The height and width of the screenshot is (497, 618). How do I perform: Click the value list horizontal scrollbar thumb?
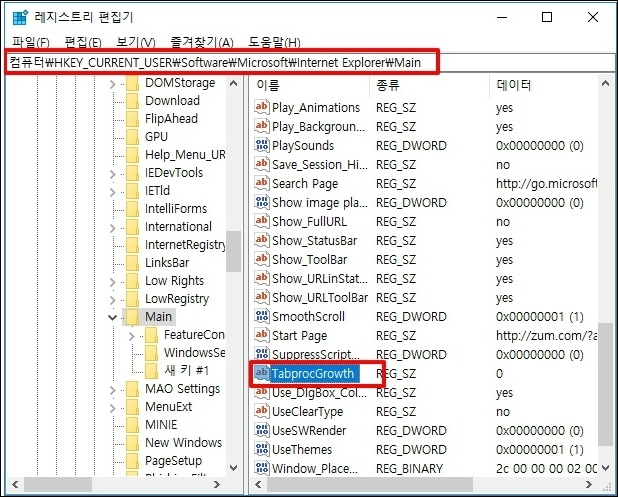[x=370, y=484]
